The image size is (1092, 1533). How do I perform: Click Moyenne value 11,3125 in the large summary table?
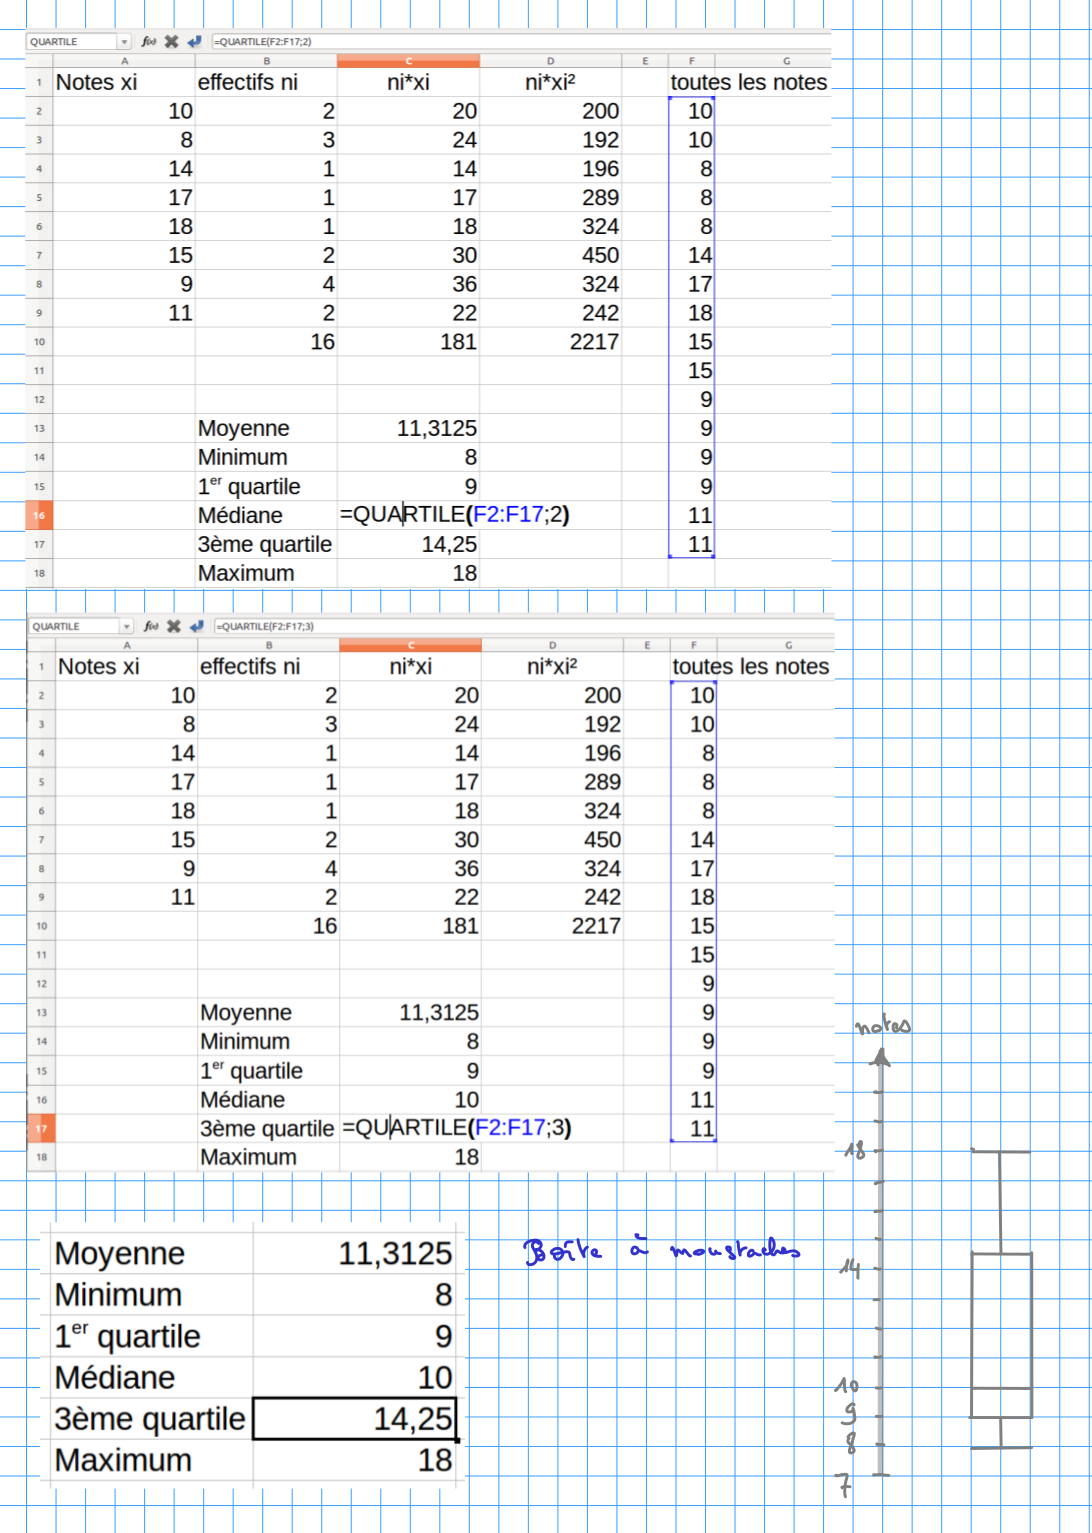395,1253
